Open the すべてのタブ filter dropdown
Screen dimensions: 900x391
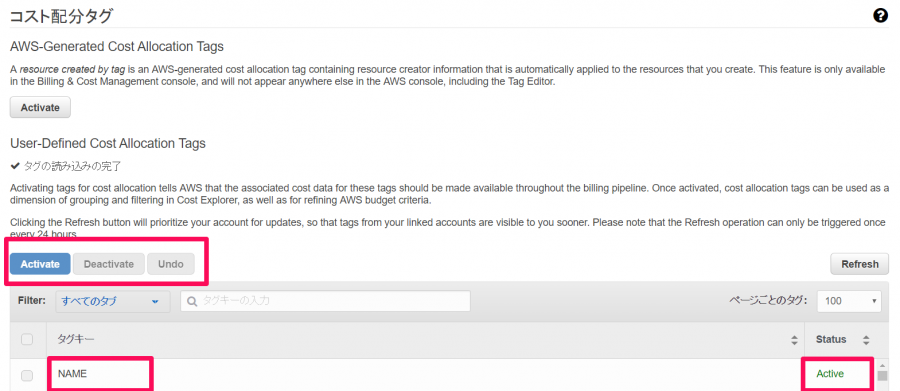click(x=112, y=301)
